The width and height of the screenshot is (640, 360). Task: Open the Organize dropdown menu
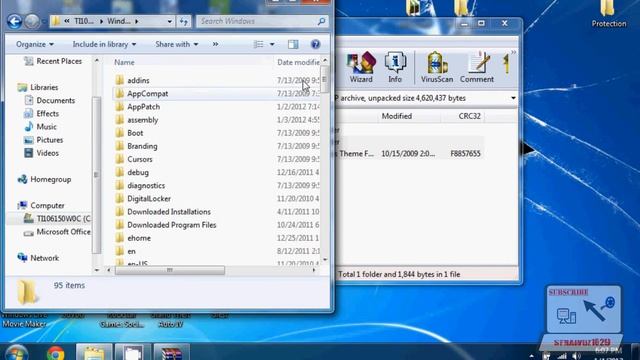click(x=35, y=44)
